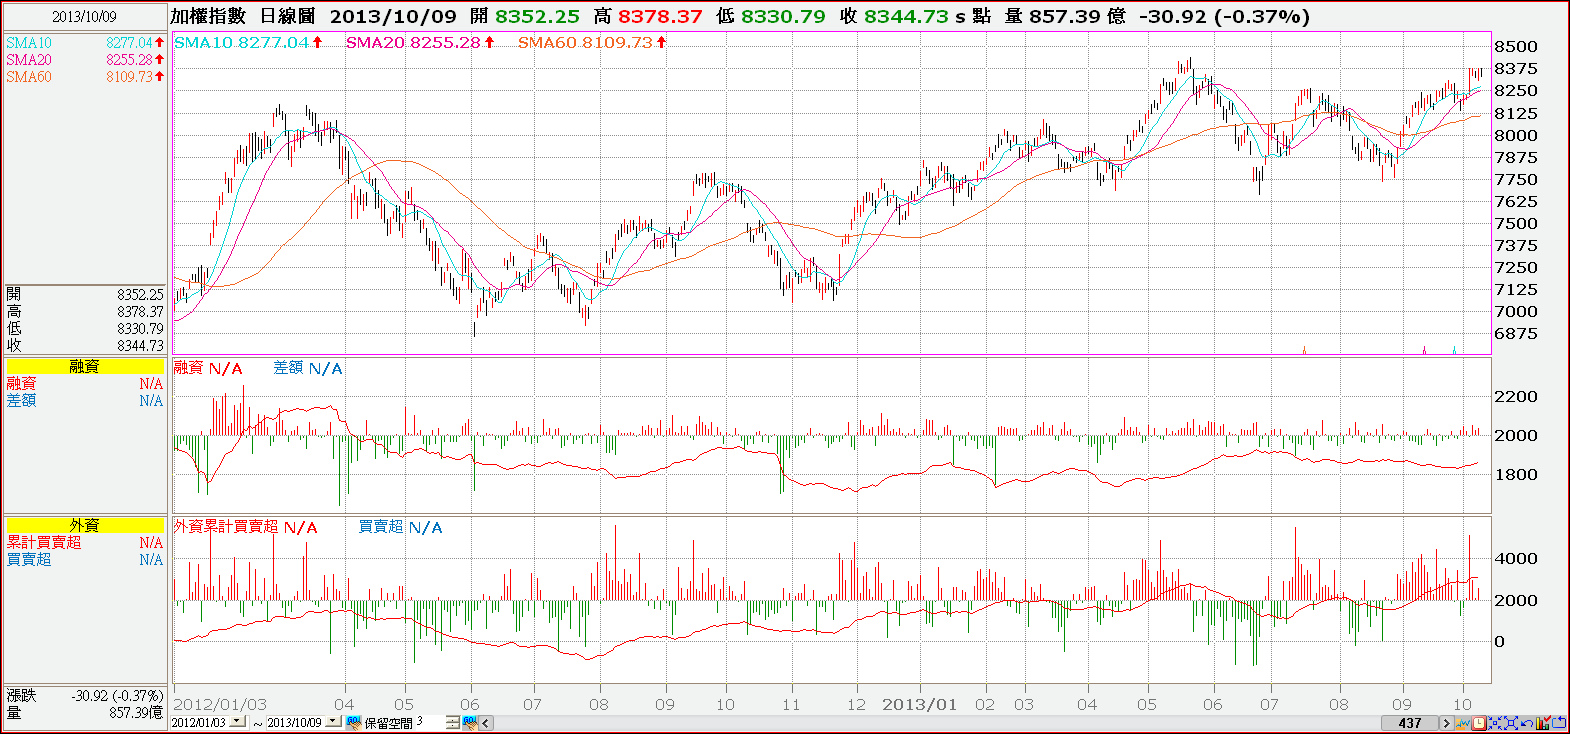
Task: Click the expand/zoom-out arrows icon
Action: pyautogui.click(x=1511, y=723)
